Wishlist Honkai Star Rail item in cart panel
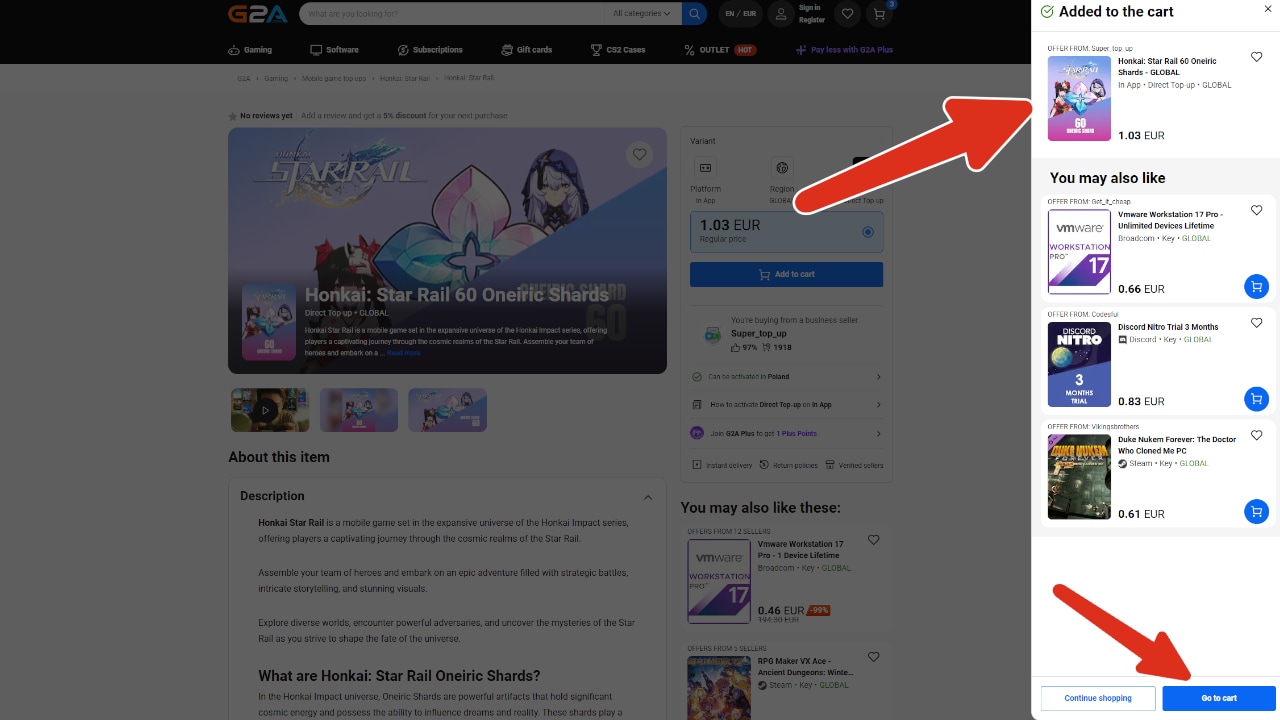The width and height of the screenshot is (1280, 720). tap(1257, 57)
